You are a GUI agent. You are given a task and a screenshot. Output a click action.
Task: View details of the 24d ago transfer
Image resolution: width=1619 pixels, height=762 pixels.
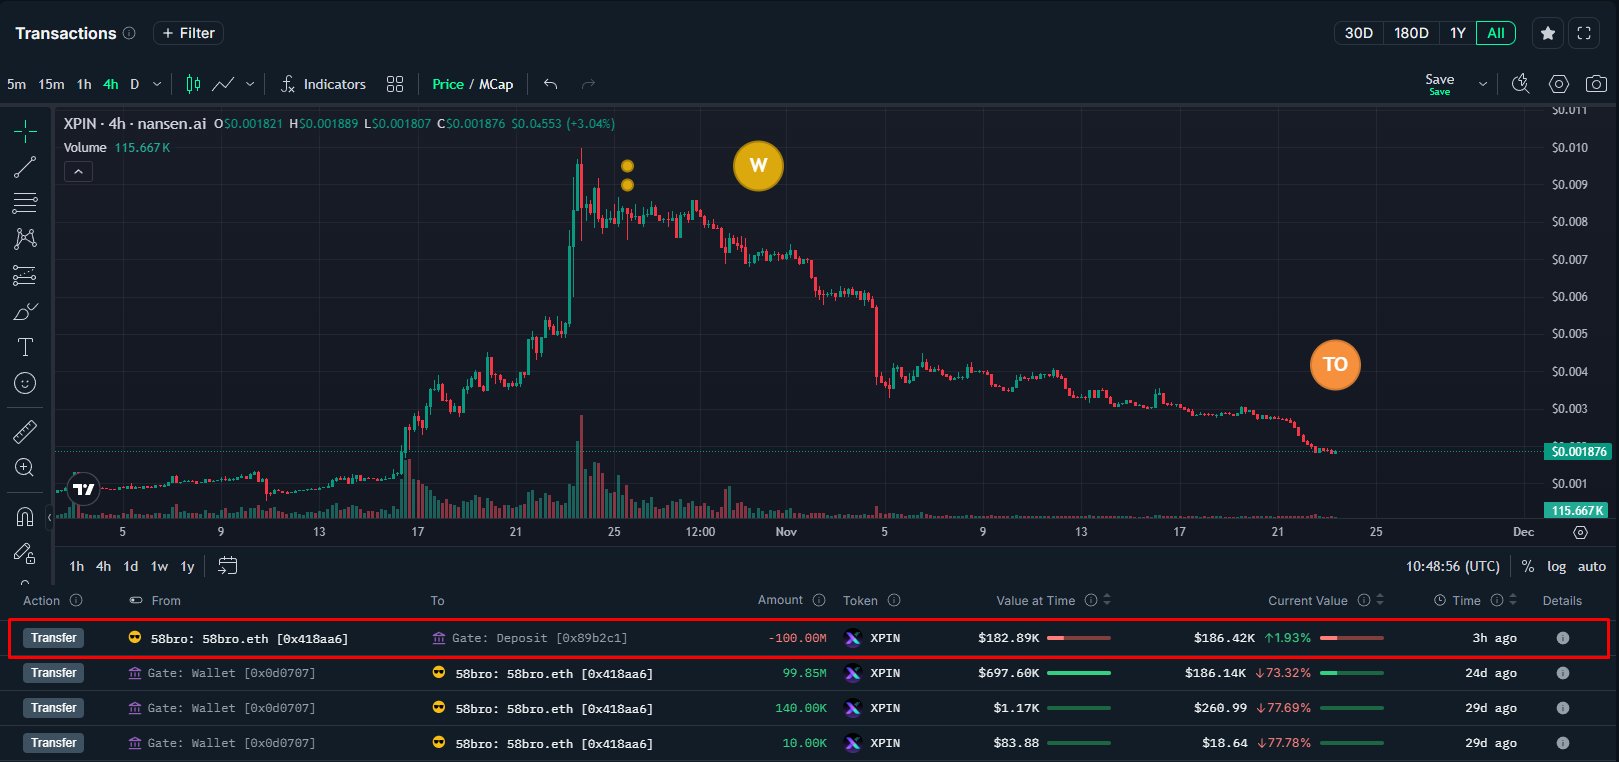1562,673
